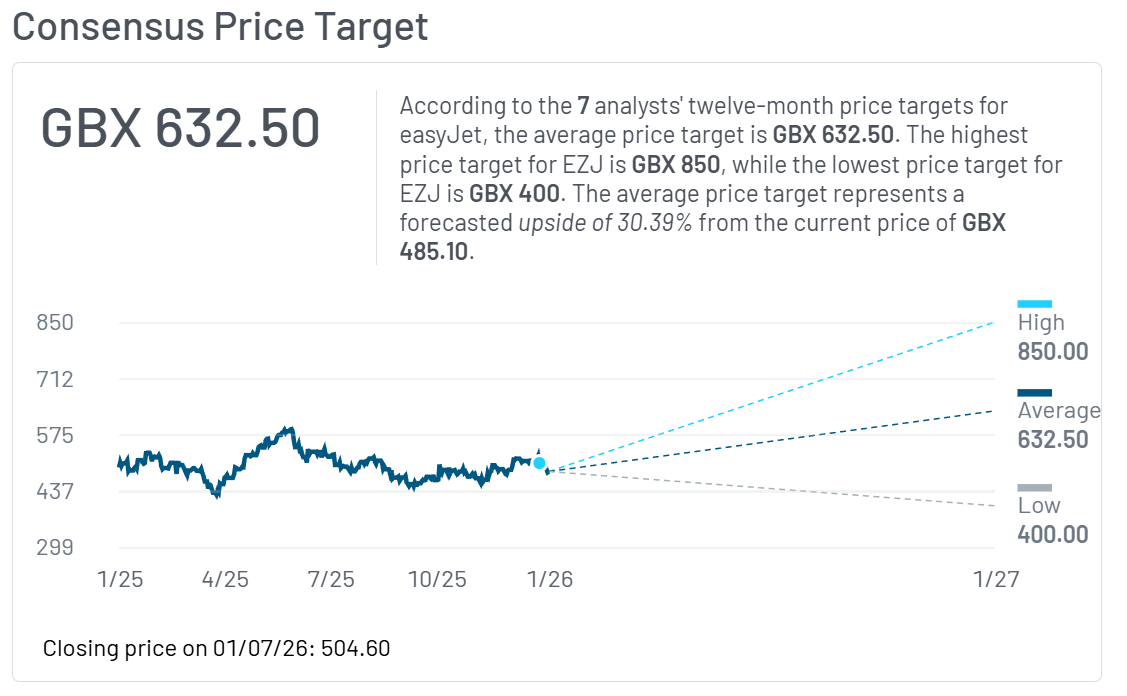This screenshot has height=696, width=1127.
Task: Click the price history peak near 7/25
Action: tap(290, 430)
